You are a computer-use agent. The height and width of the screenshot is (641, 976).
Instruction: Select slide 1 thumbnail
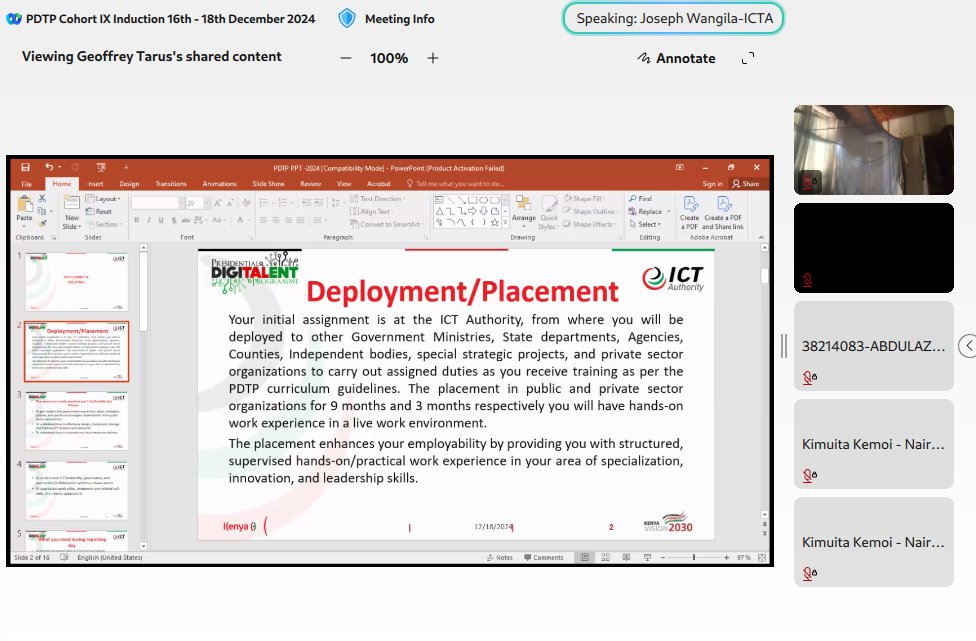[x=77, y=282]
